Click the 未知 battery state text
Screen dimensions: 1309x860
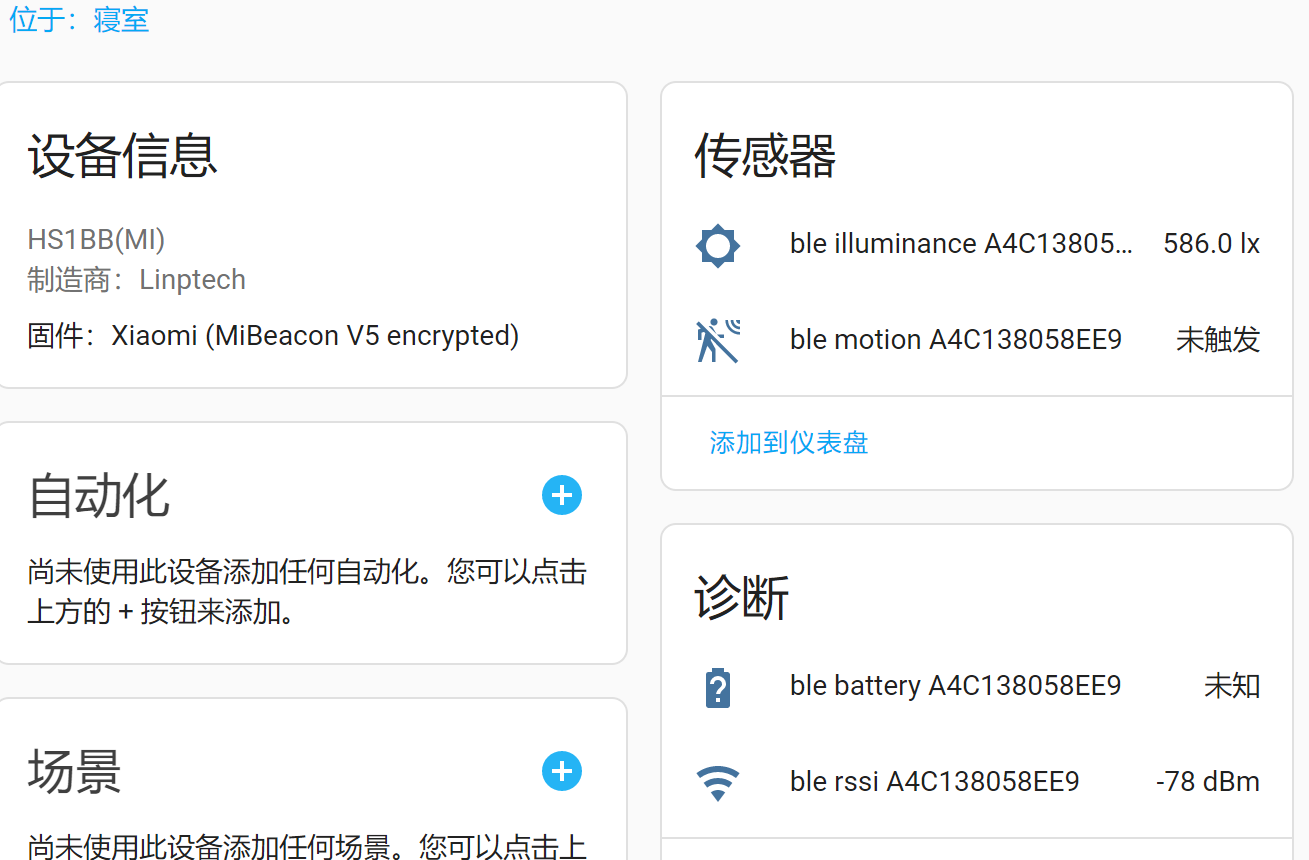click(1231, 685)
